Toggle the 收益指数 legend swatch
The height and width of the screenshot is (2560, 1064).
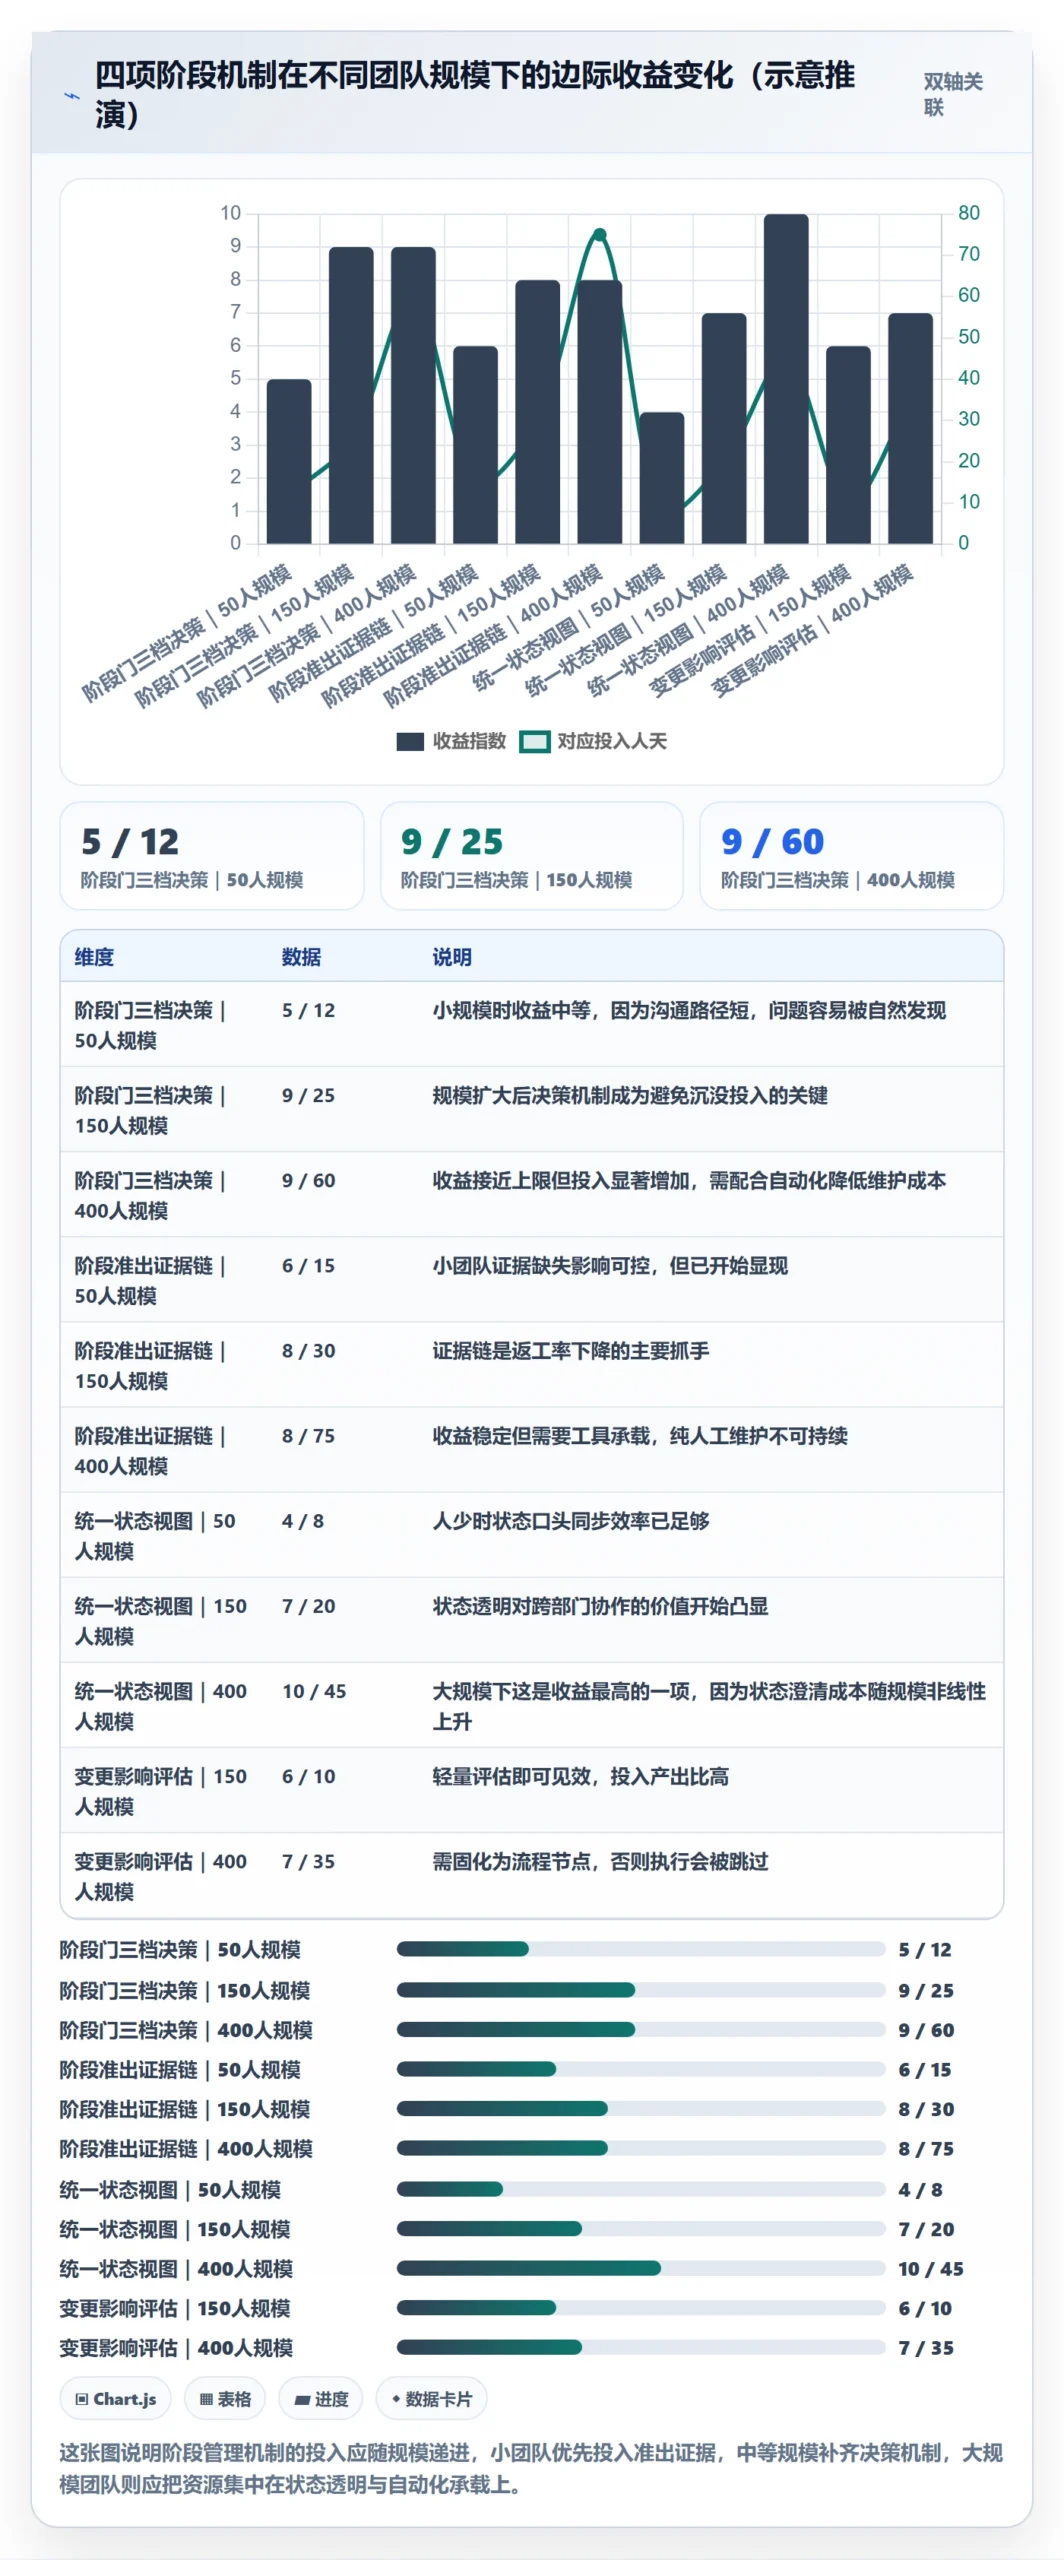pyautogui.click(x=410, y=741)
